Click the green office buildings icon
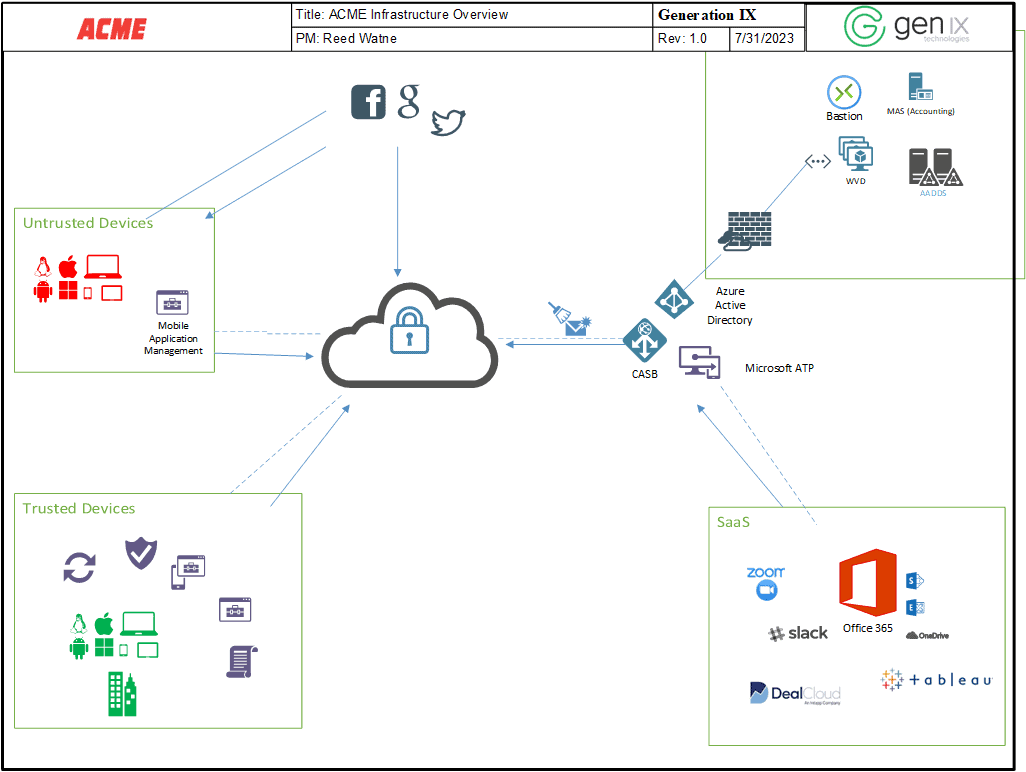The image size is (1026, 772). point(122,694)
